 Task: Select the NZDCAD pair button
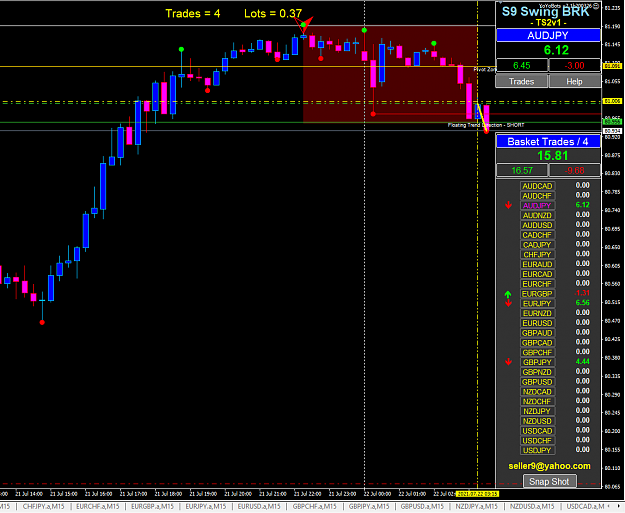(x=537, y=391)
